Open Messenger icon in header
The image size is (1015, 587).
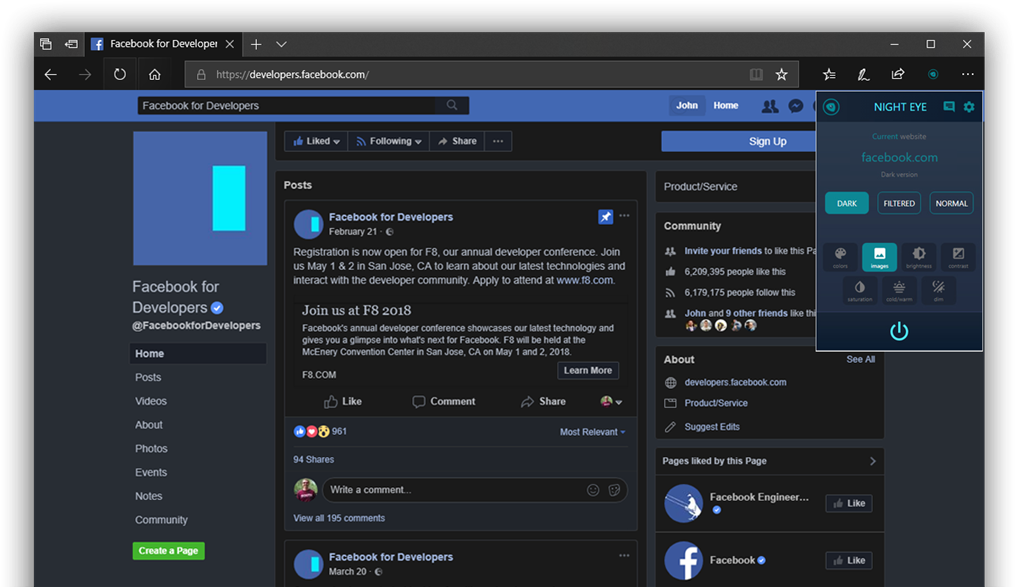click(x=796, y=106)
